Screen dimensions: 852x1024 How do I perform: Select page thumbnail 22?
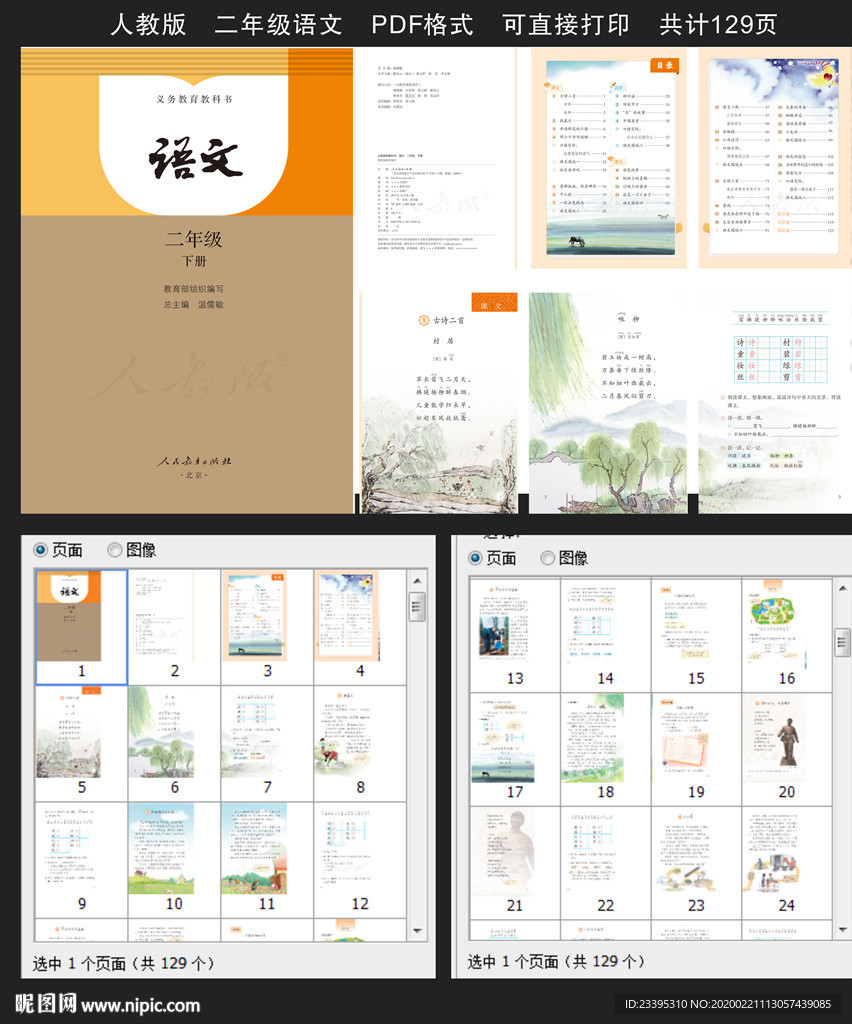(x=605, y=862)
